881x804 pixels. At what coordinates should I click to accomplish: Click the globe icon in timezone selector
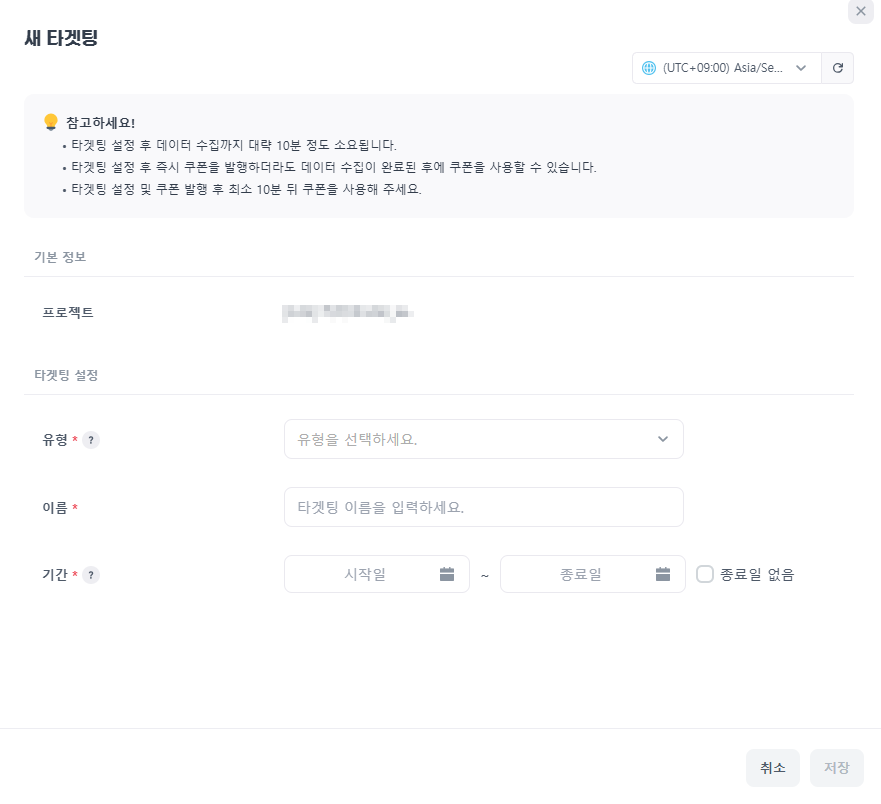pyautogui.click(x=649, y=68)
